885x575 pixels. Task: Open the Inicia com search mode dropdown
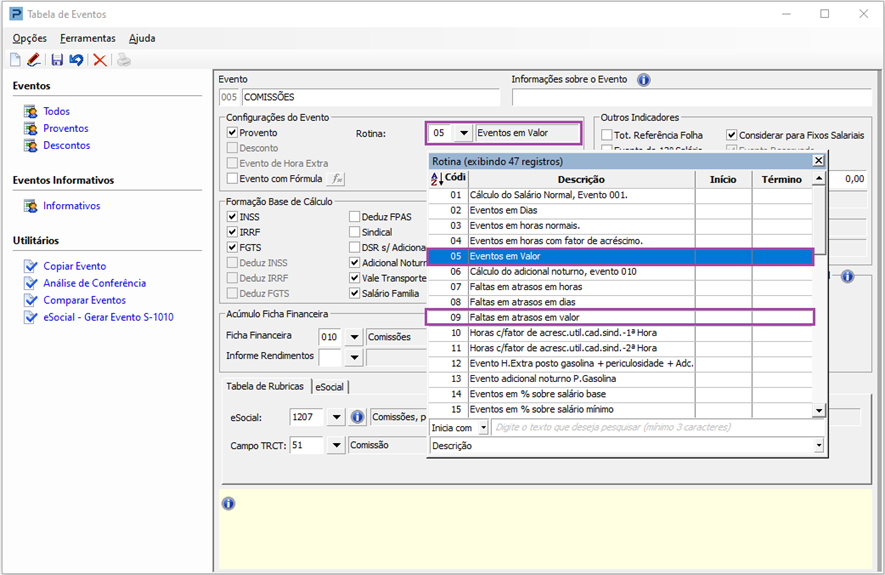point(484,428)
